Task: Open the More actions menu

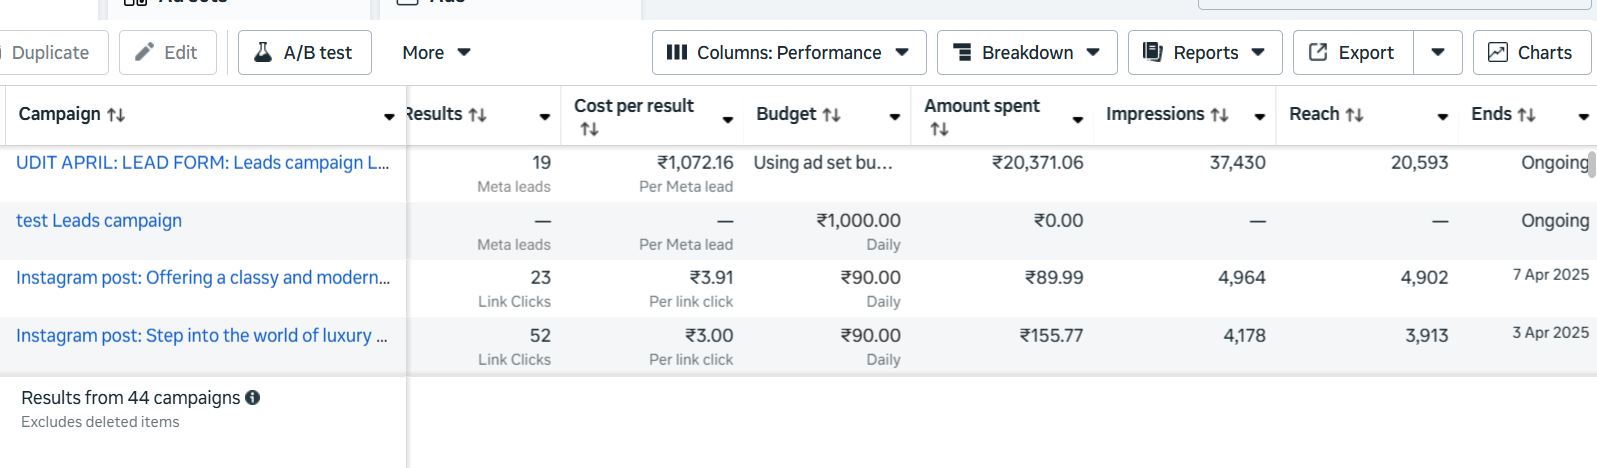Action: [x=436, y=53]
